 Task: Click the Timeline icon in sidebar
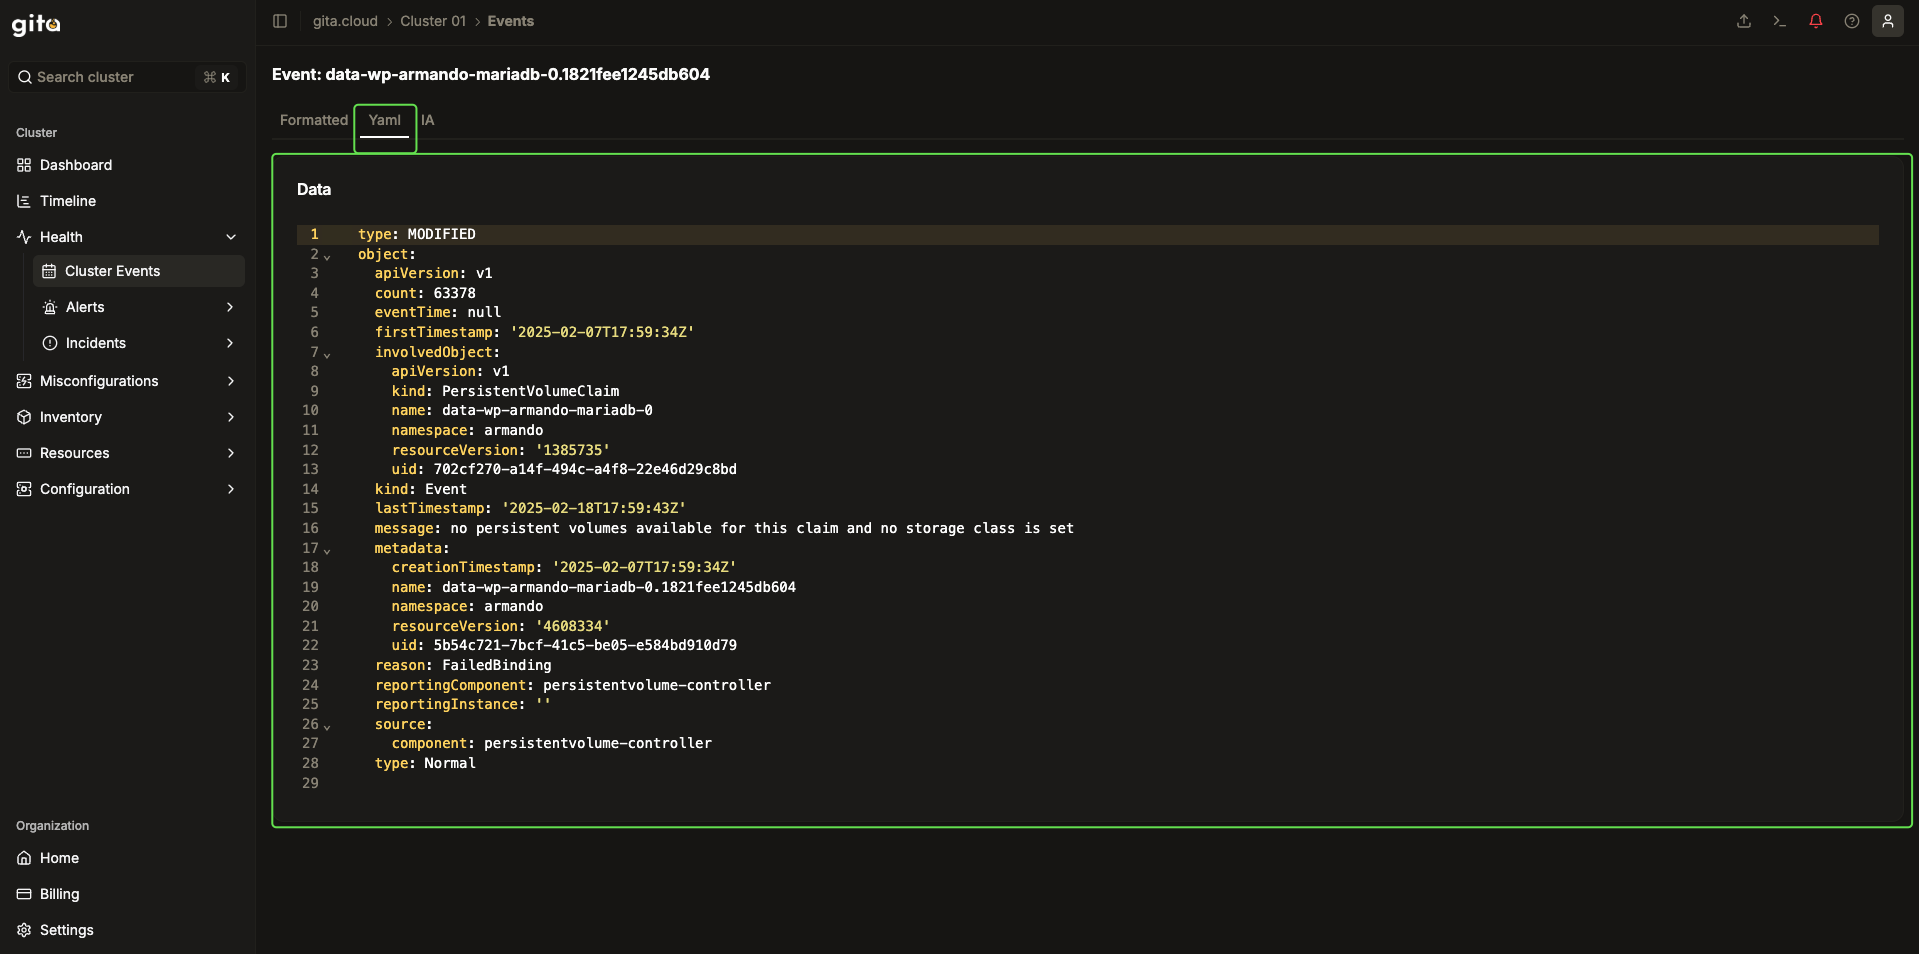(24, 201)
